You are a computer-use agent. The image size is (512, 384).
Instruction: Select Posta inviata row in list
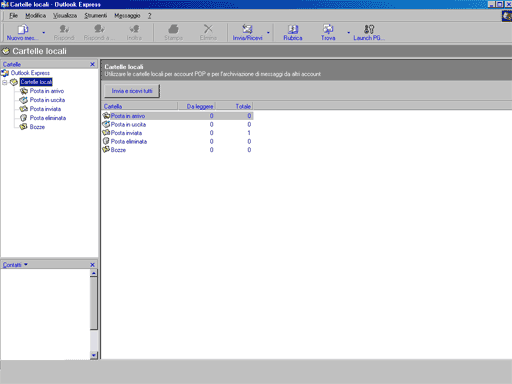177,133
